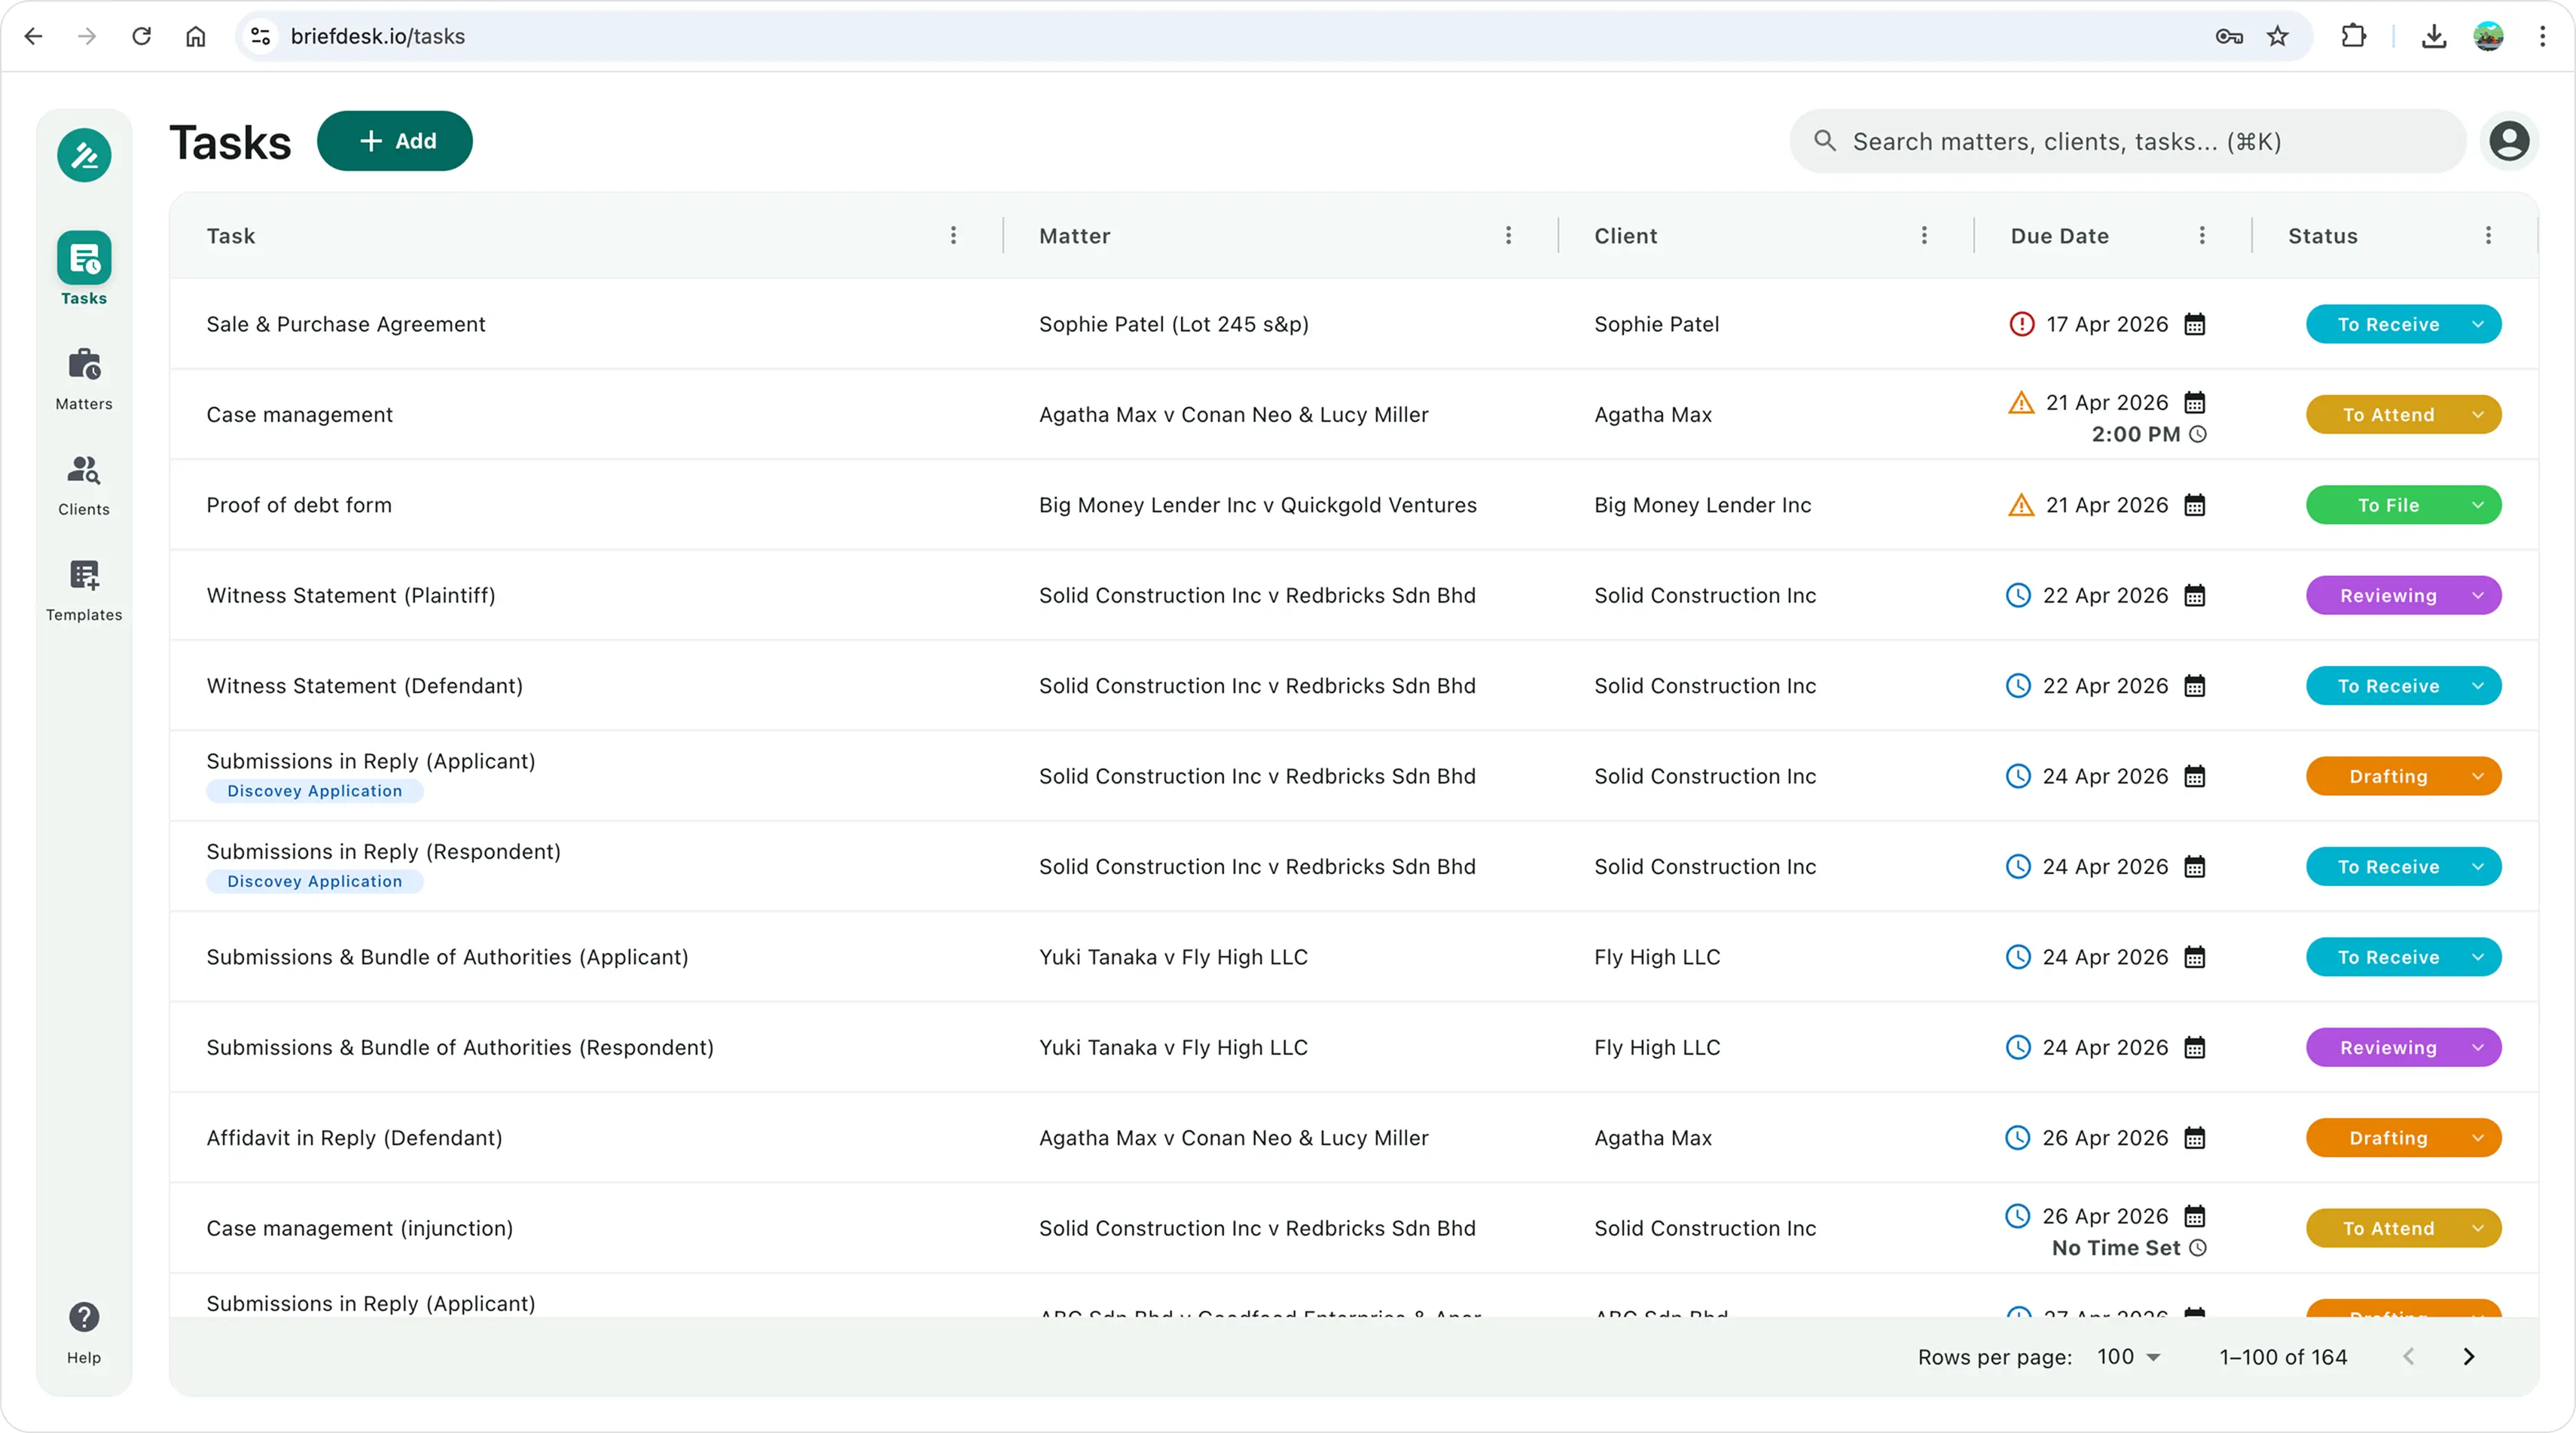Open browser downloads icon

[x=2434, y=36]
